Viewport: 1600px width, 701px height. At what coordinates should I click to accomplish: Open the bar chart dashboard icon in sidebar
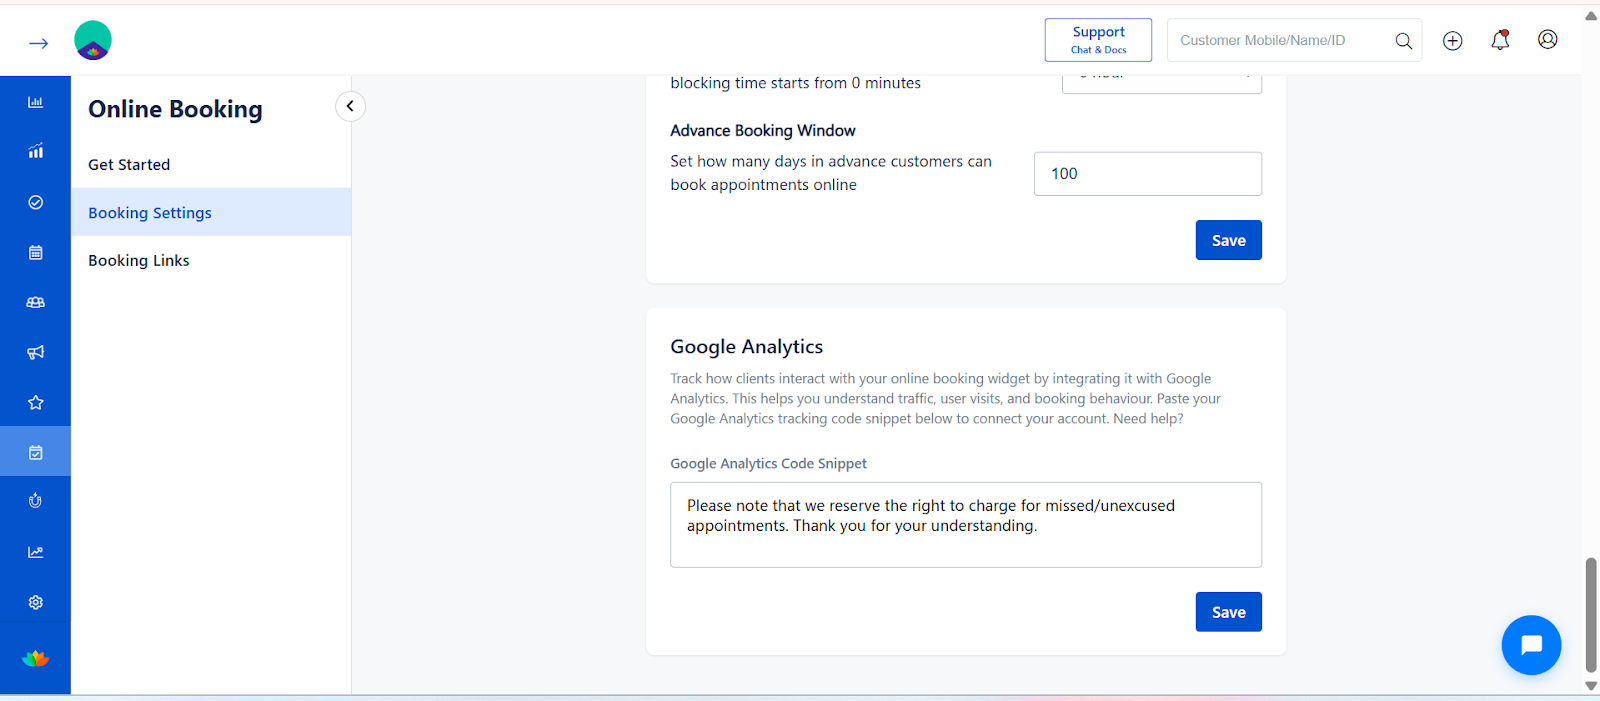(35, 102)
